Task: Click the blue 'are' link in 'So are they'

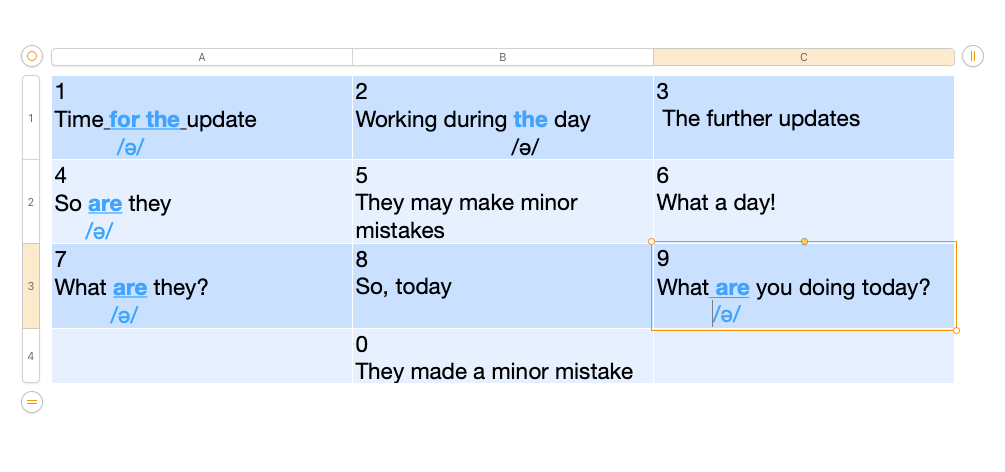Action: [105, 204]
